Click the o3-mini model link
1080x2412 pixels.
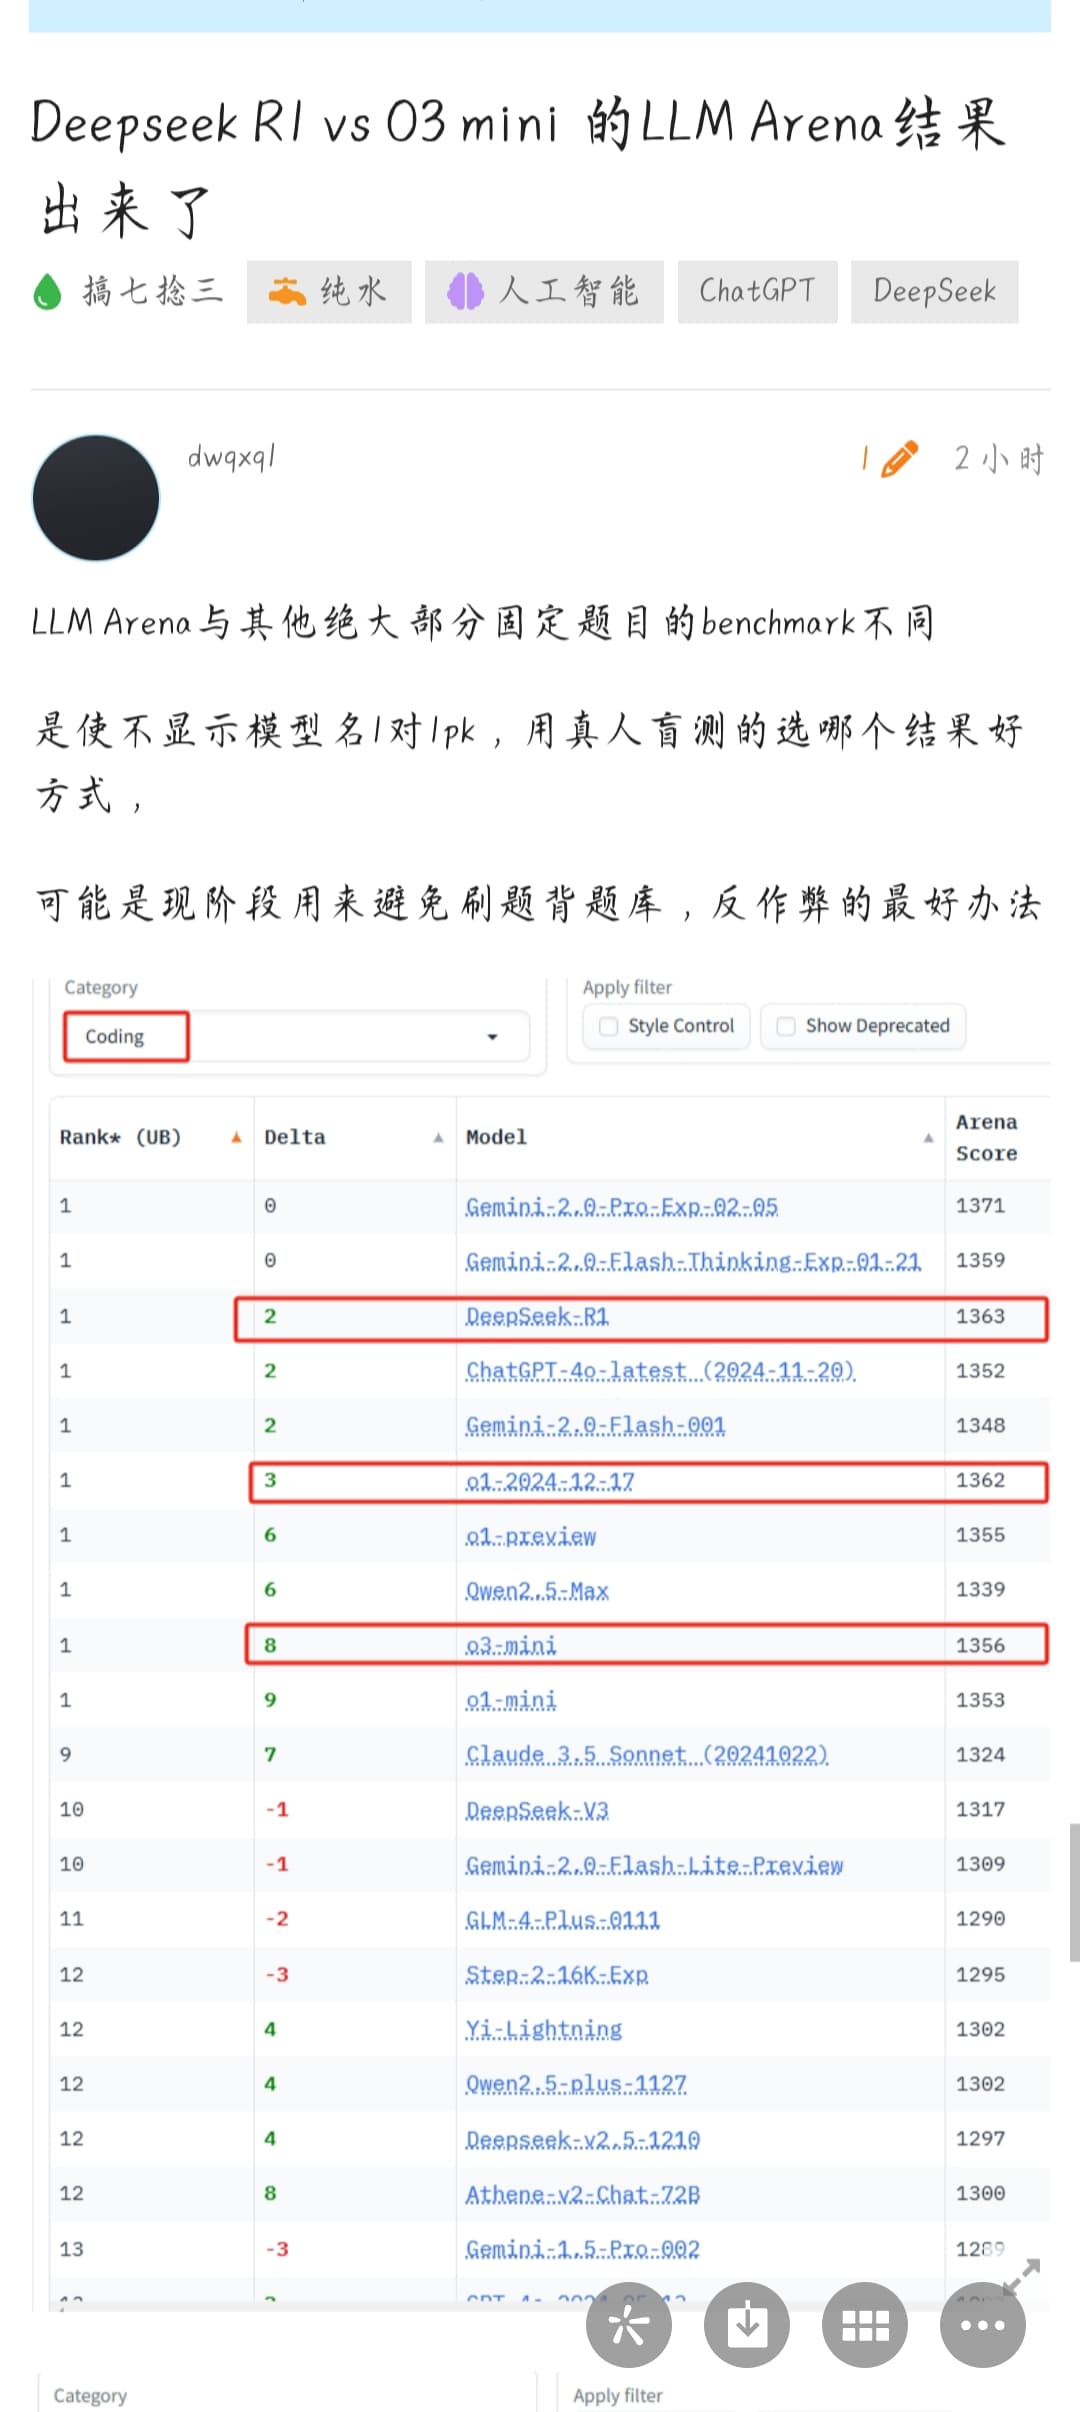511,1646
